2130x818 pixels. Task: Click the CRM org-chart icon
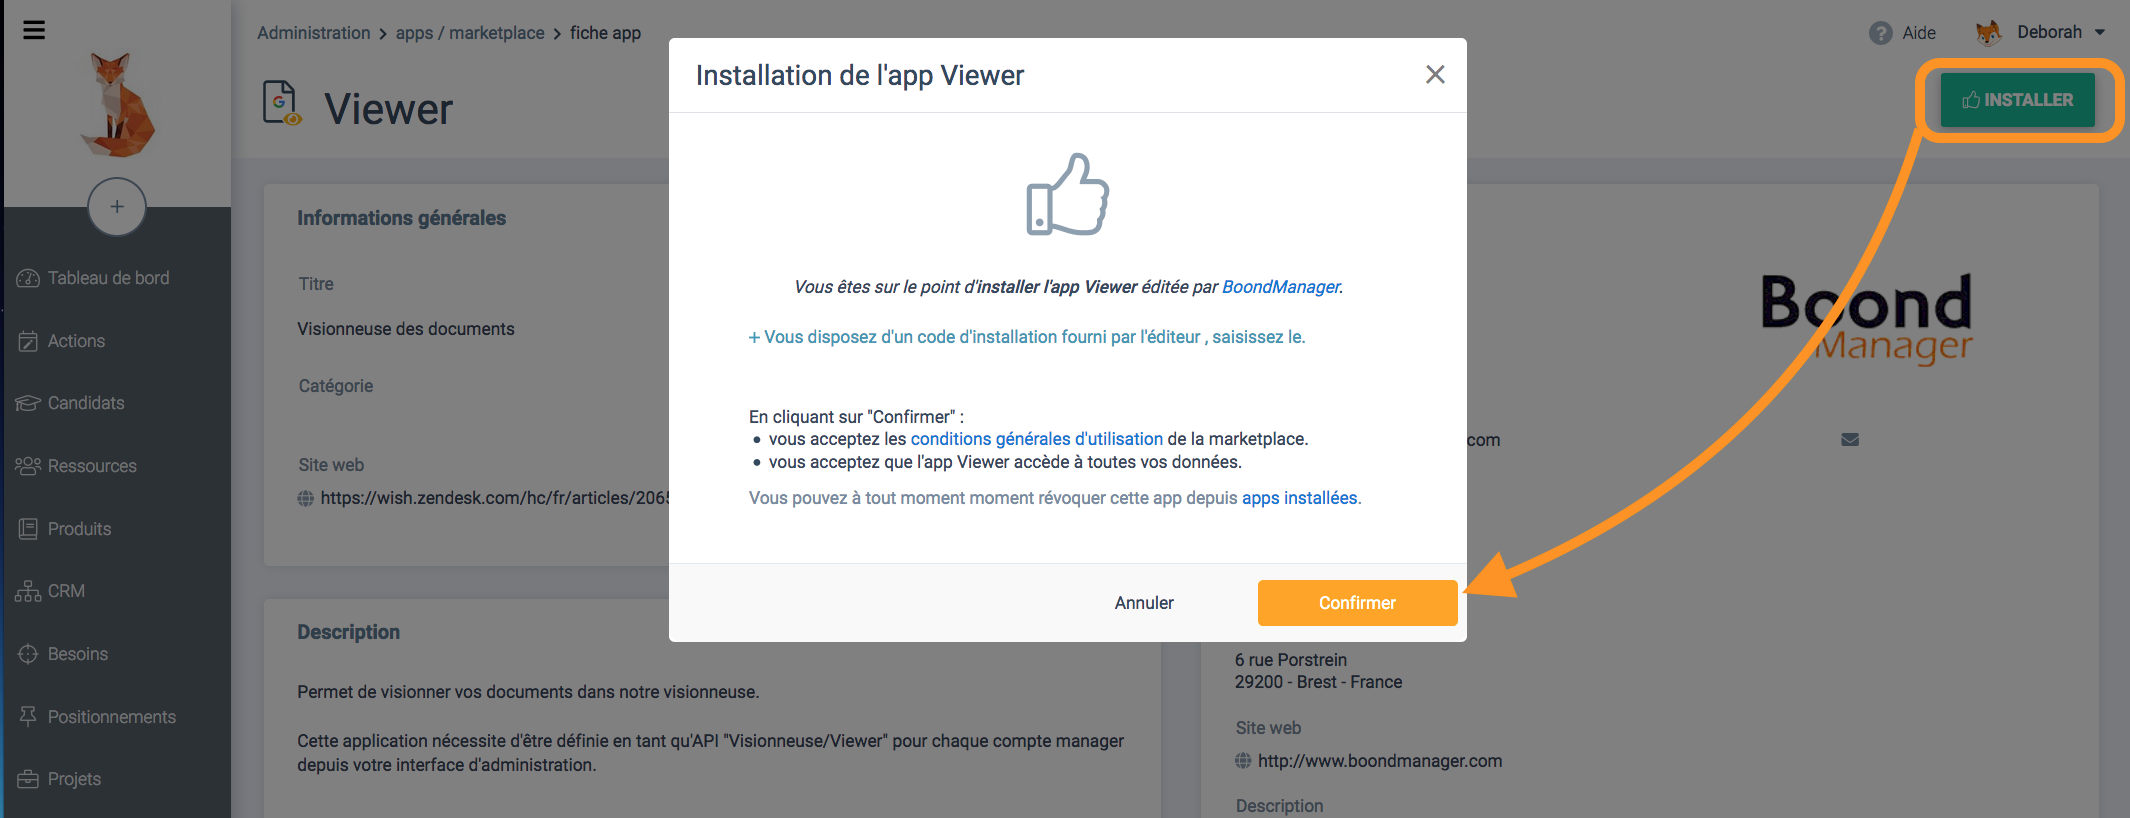[x=28, y=591]
